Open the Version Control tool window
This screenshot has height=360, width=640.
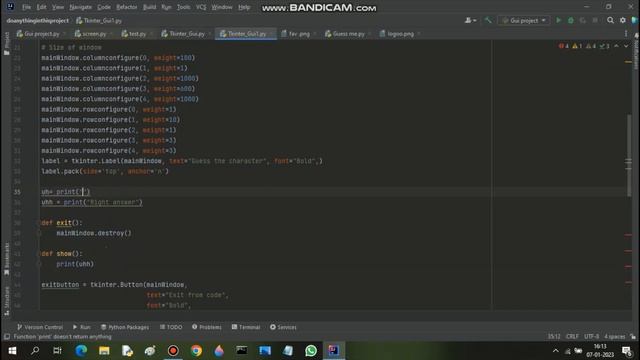coord(40,327)
